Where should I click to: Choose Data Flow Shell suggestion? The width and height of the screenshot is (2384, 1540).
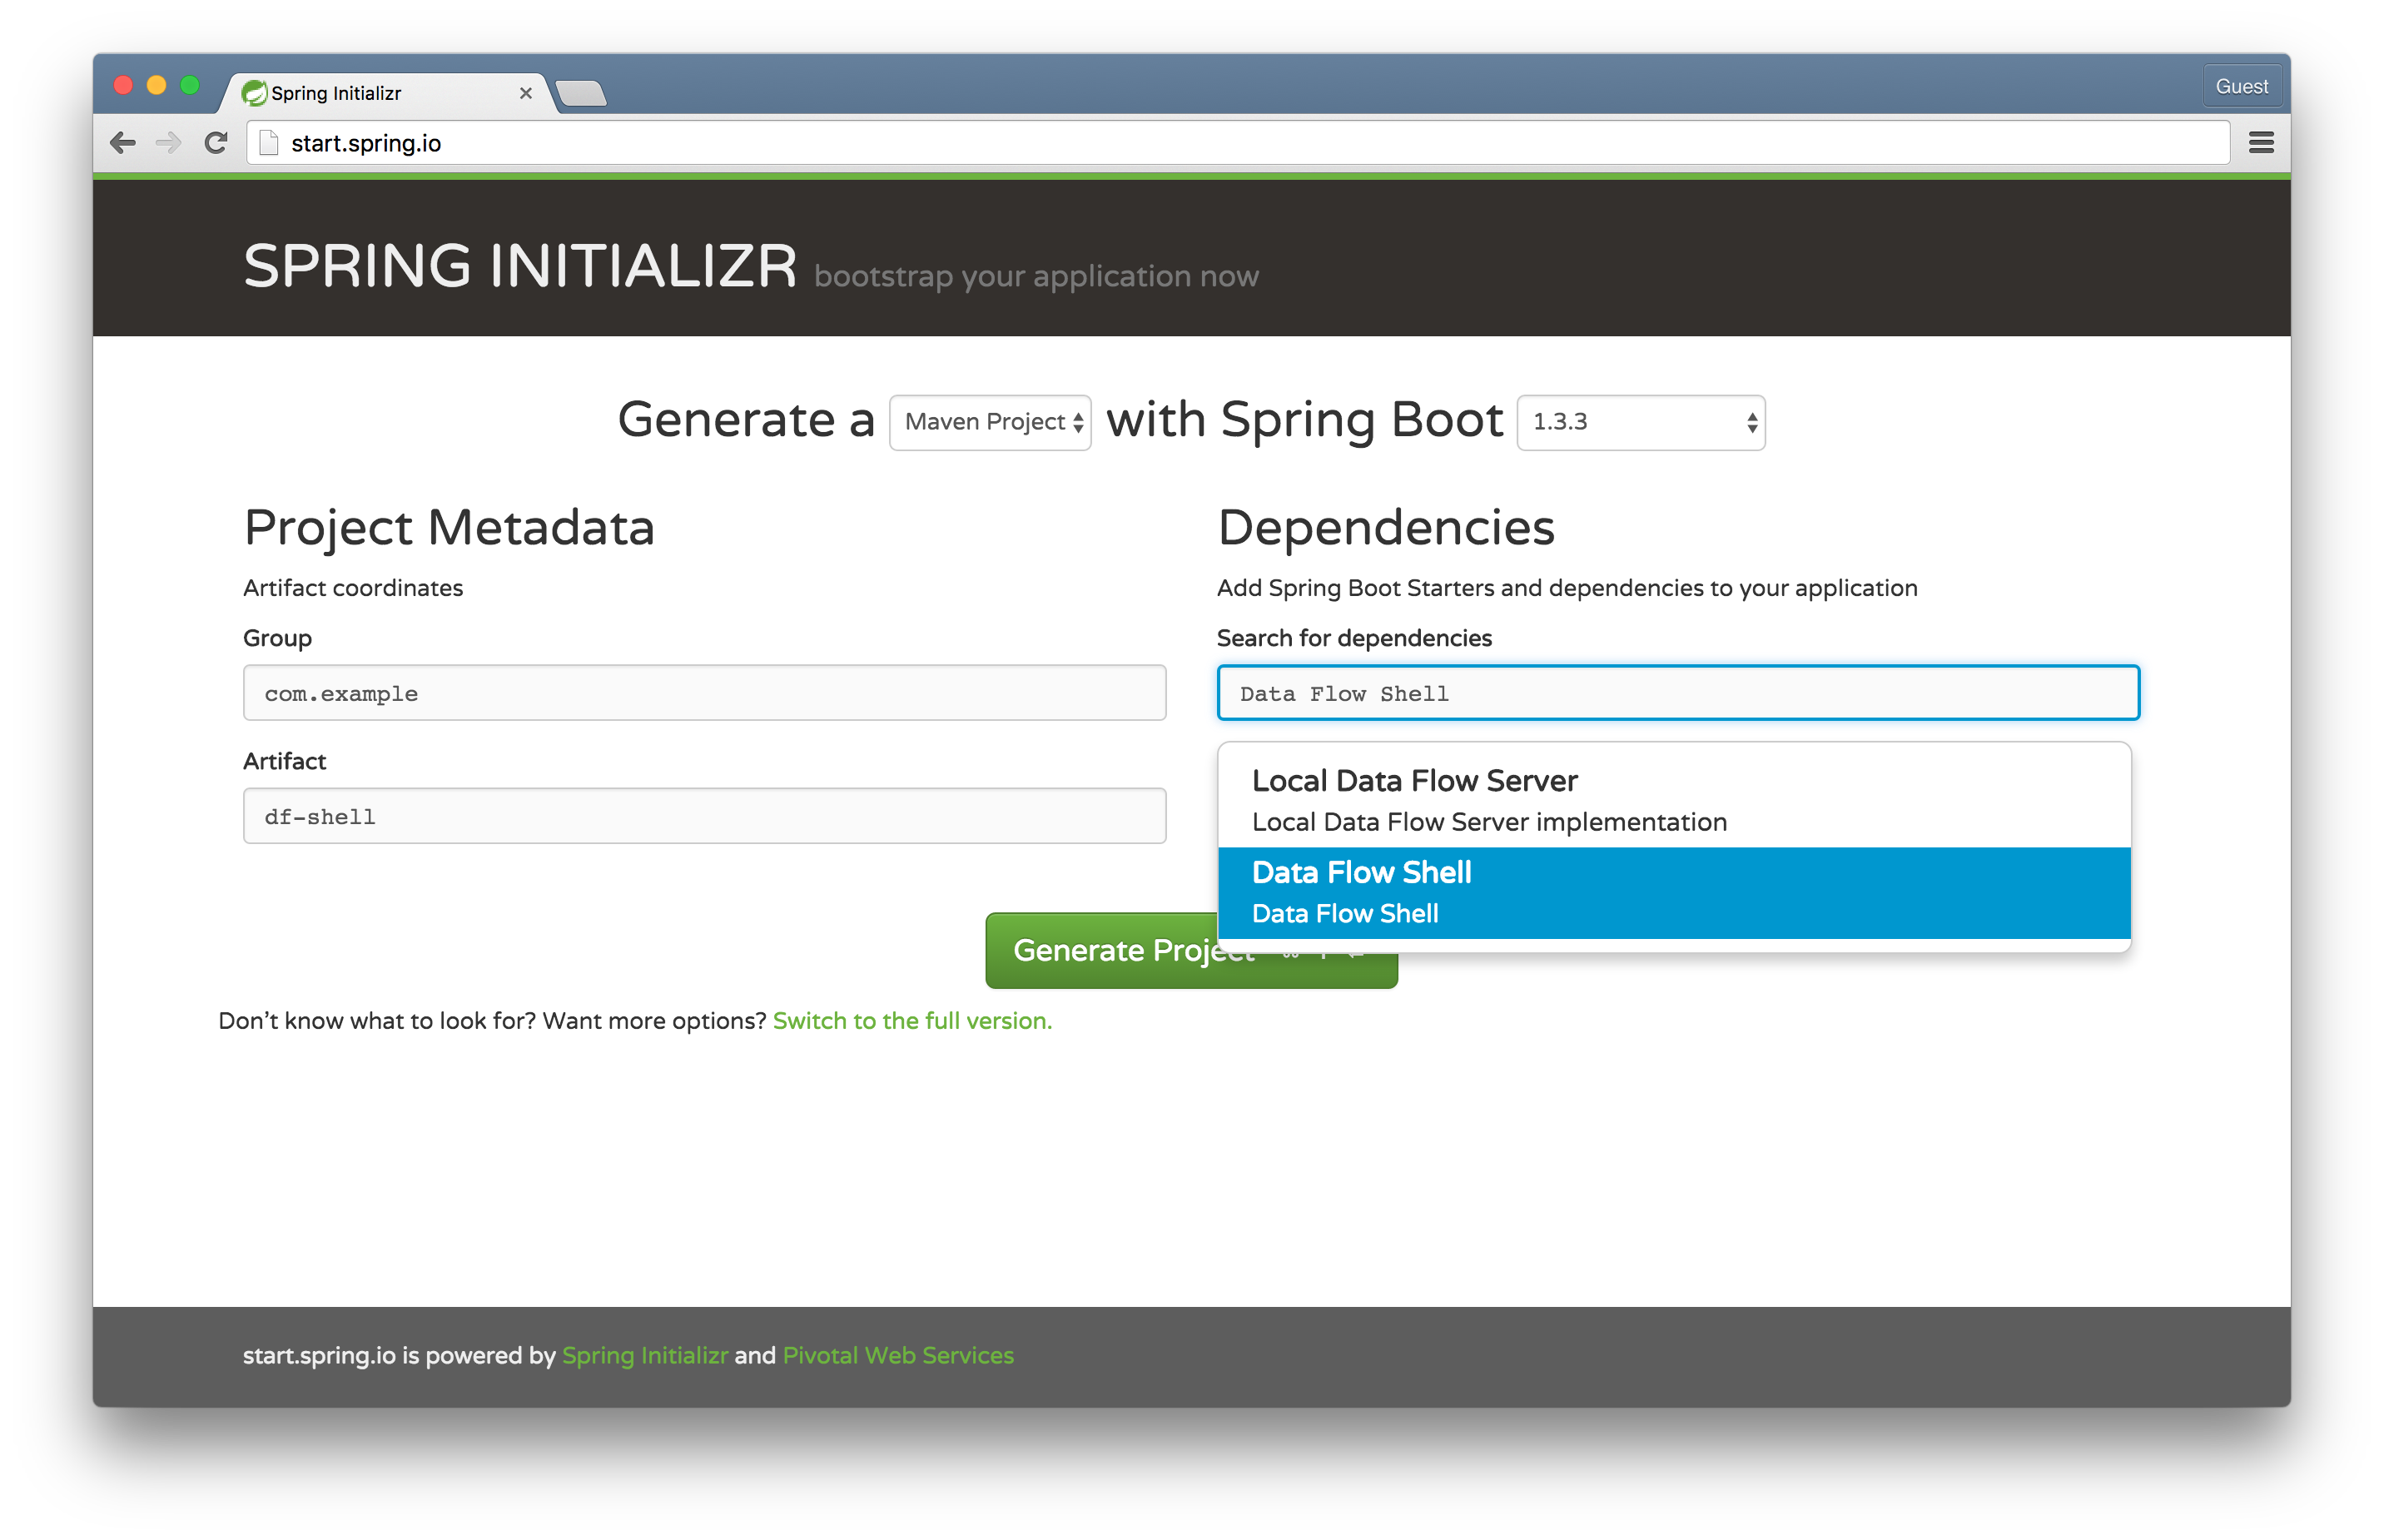click(1673, 892)
